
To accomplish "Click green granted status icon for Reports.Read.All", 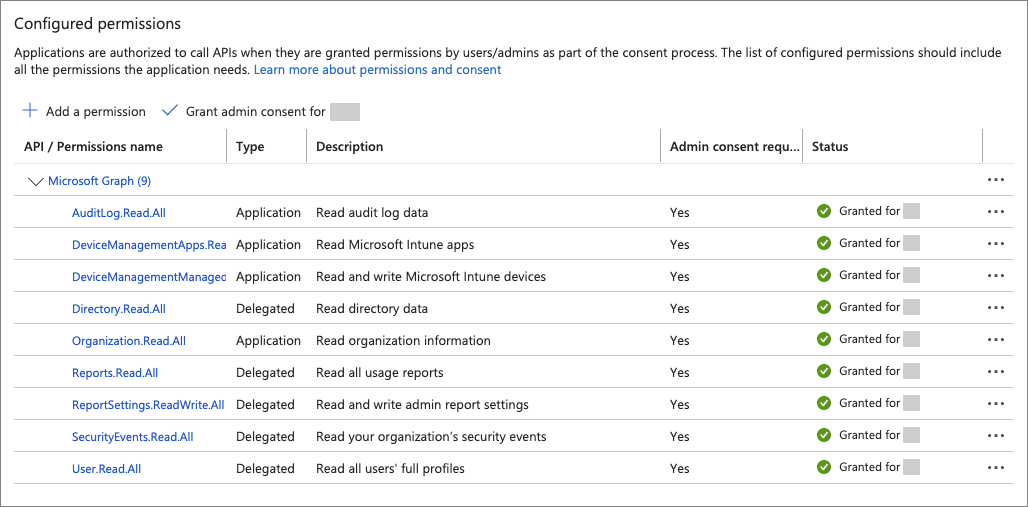I will pyautogui.click(x=823, y=371).
